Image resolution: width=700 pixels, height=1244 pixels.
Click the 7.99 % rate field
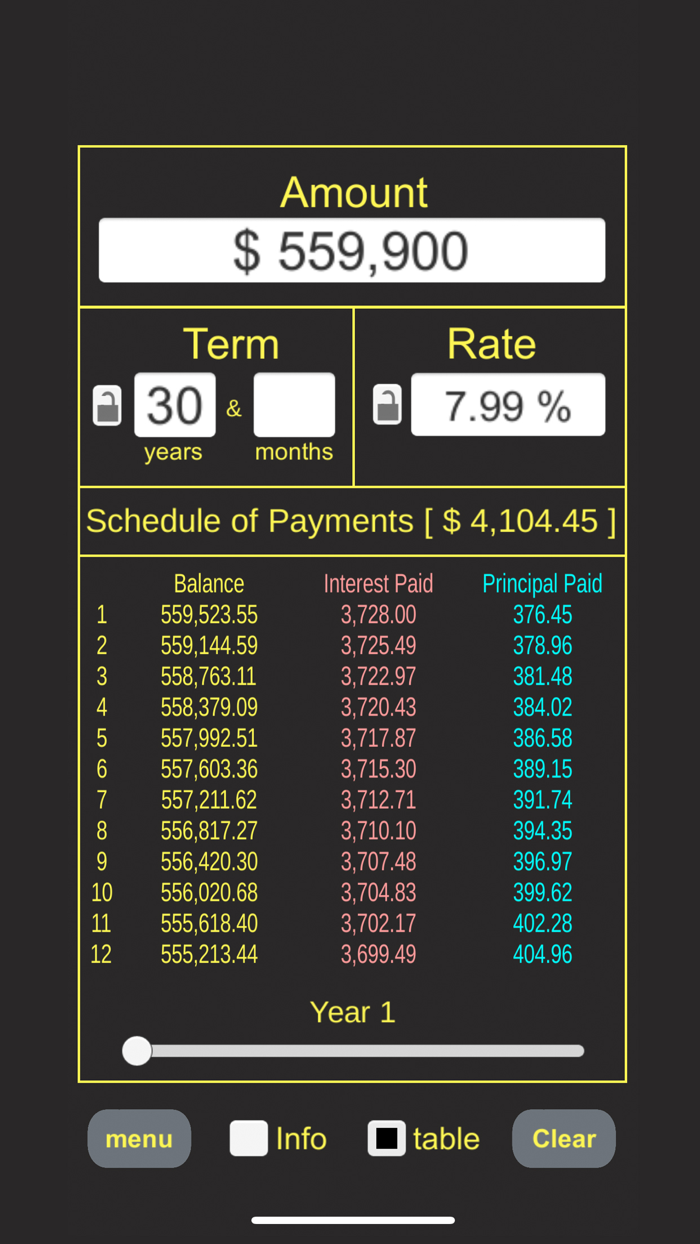pyautogui.click(x=507, y=404)
